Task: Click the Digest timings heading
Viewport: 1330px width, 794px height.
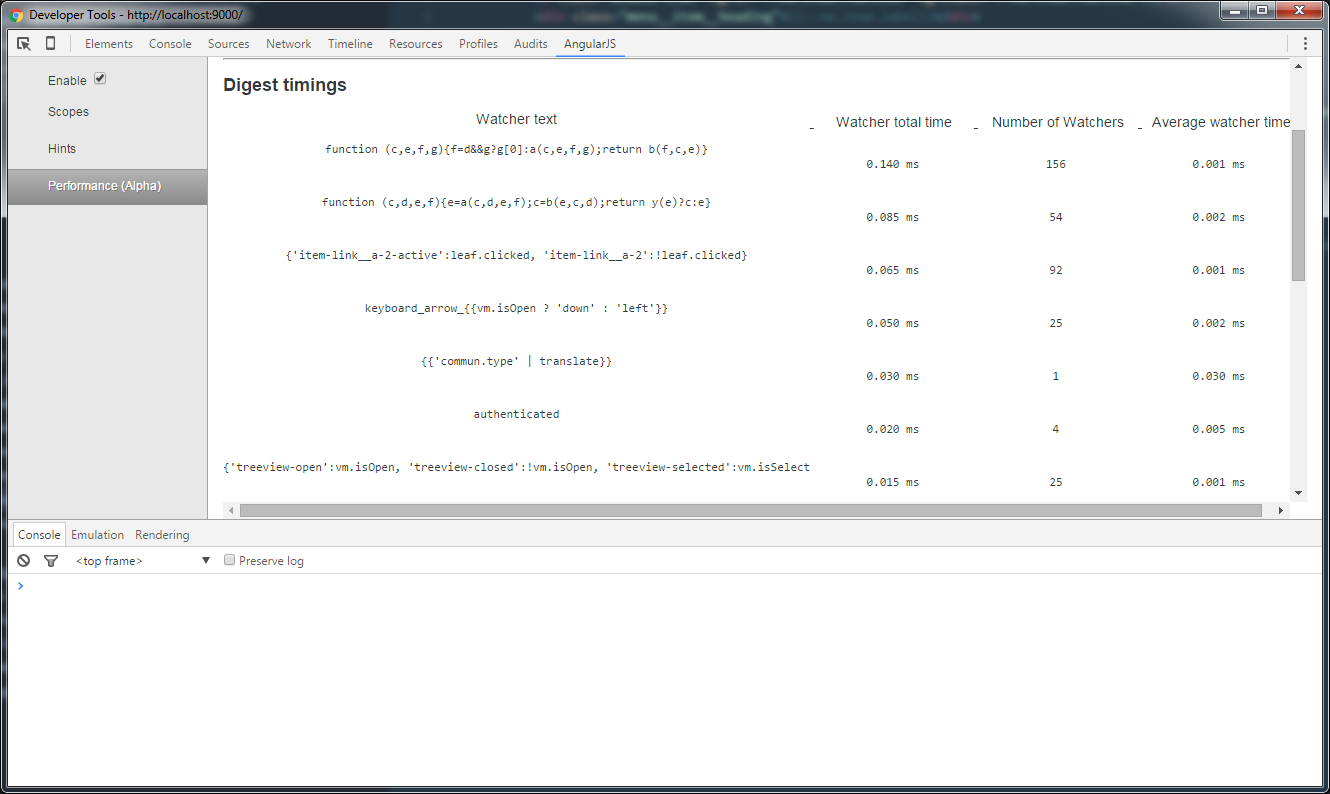Action: [285, 85]
